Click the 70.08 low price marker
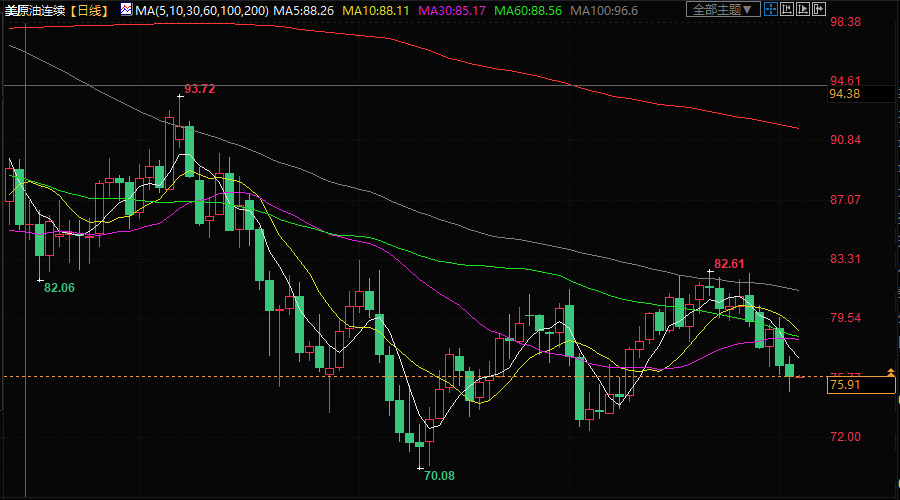 [439, 476]
